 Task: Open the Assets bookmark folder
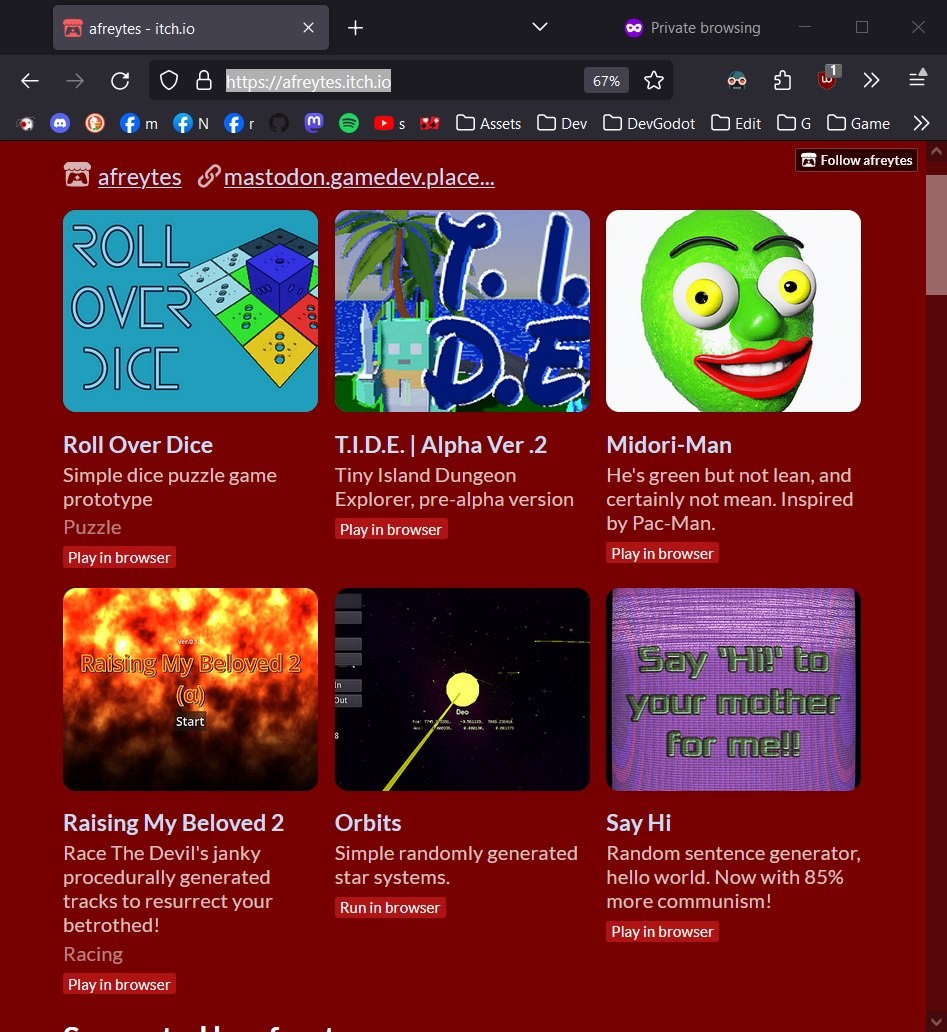(488, 123)
